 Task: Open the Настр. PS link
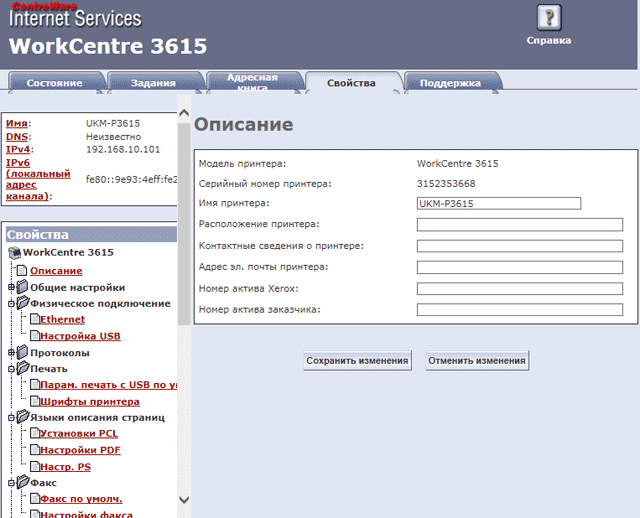pos(65,467)
